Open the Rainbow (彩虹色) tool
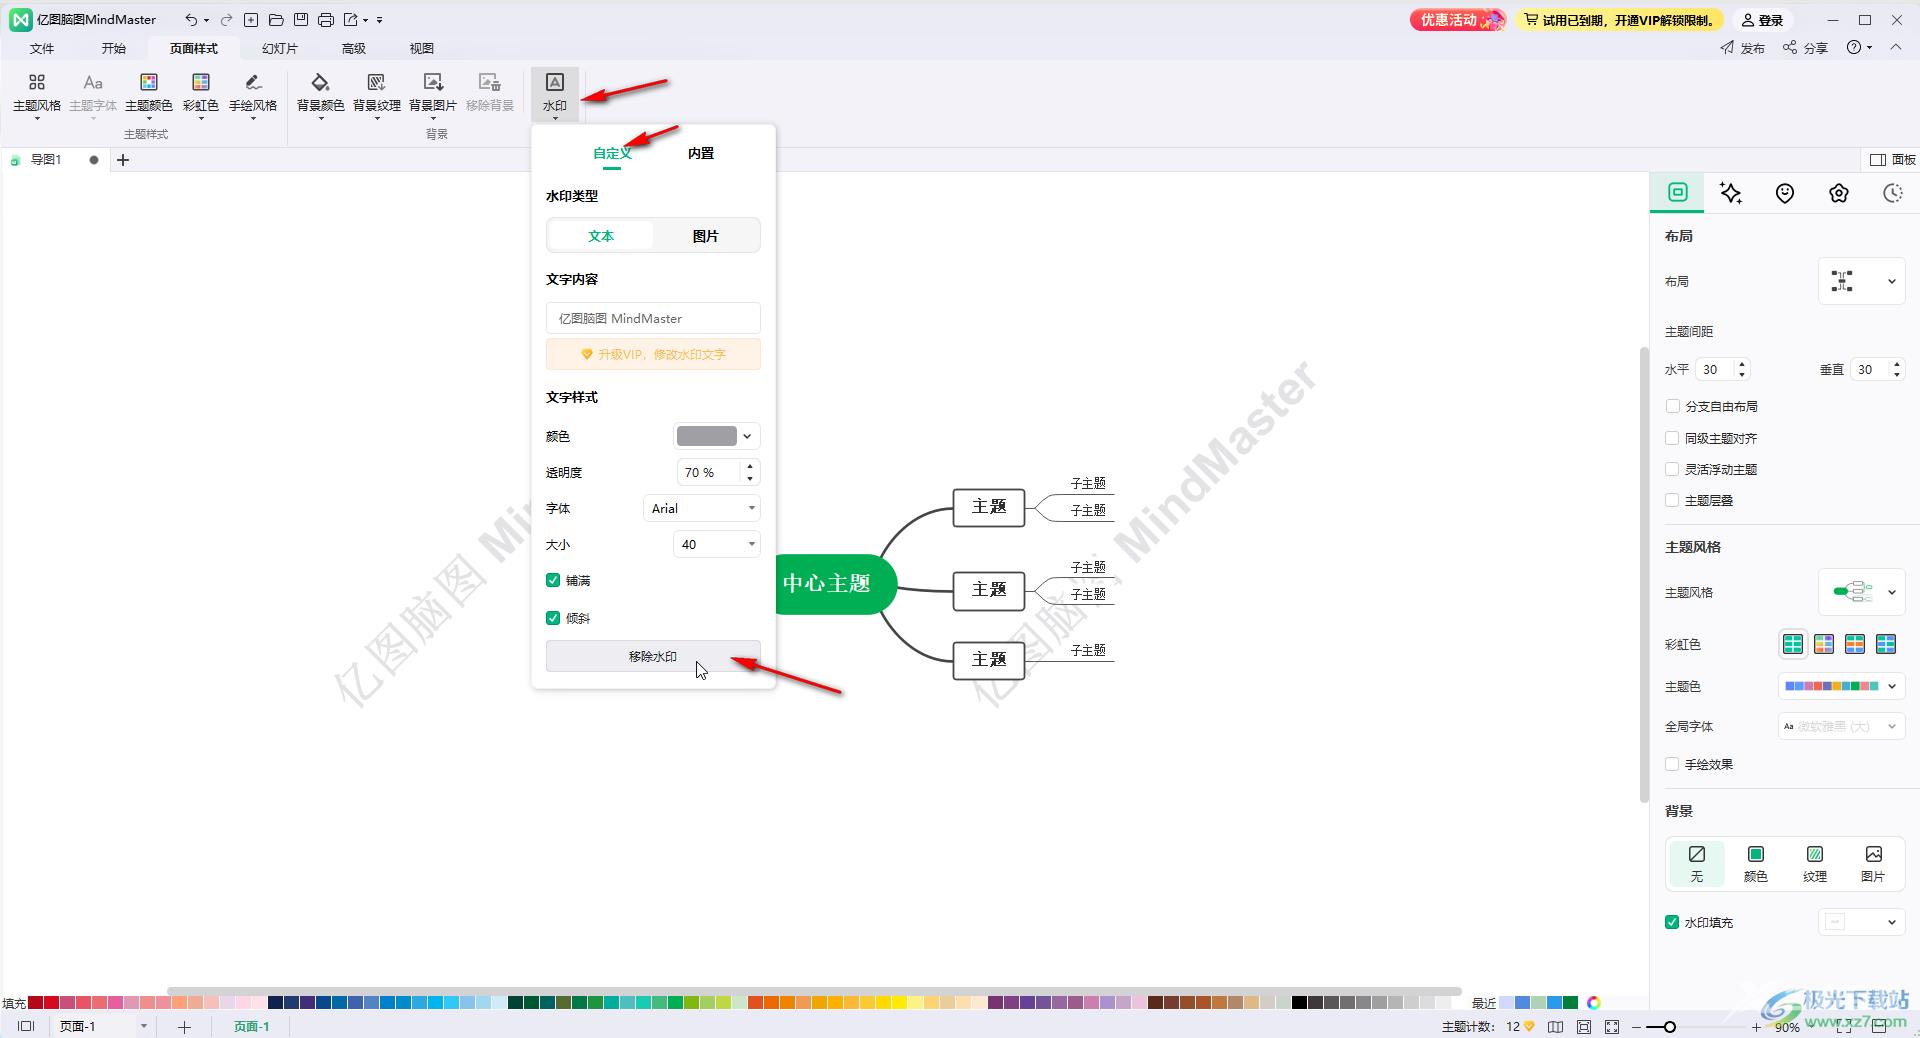 tap(201, 94)
